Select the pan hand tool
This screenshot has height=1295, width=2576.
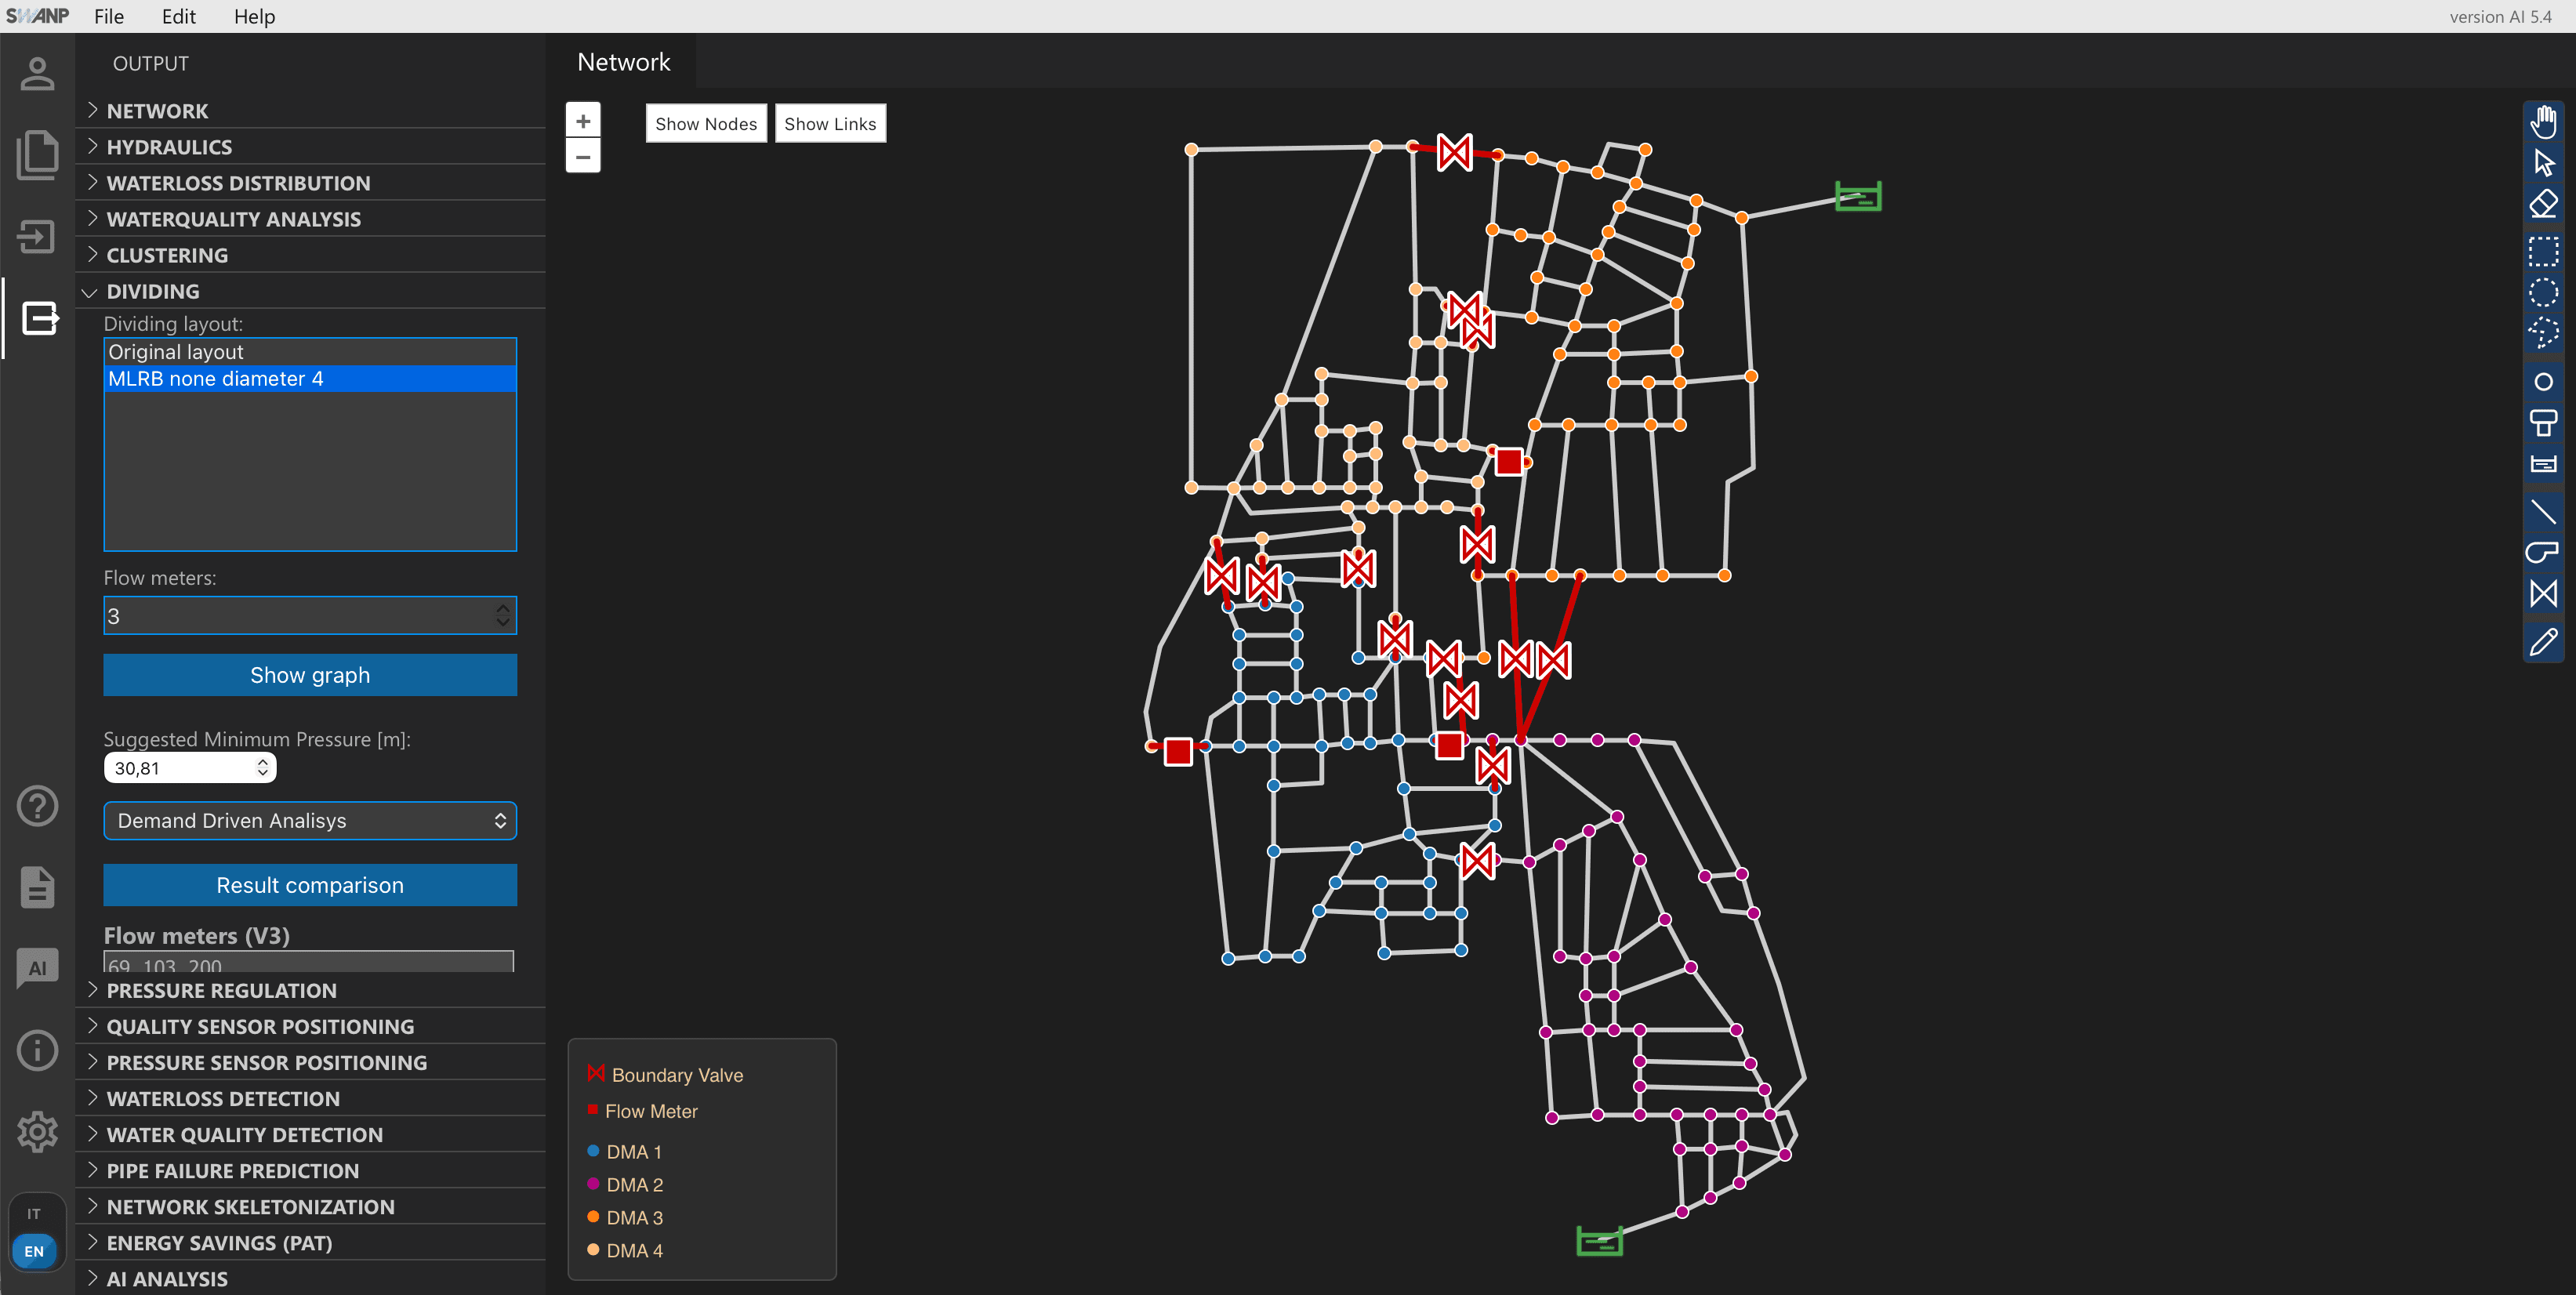pos(2543,122)
